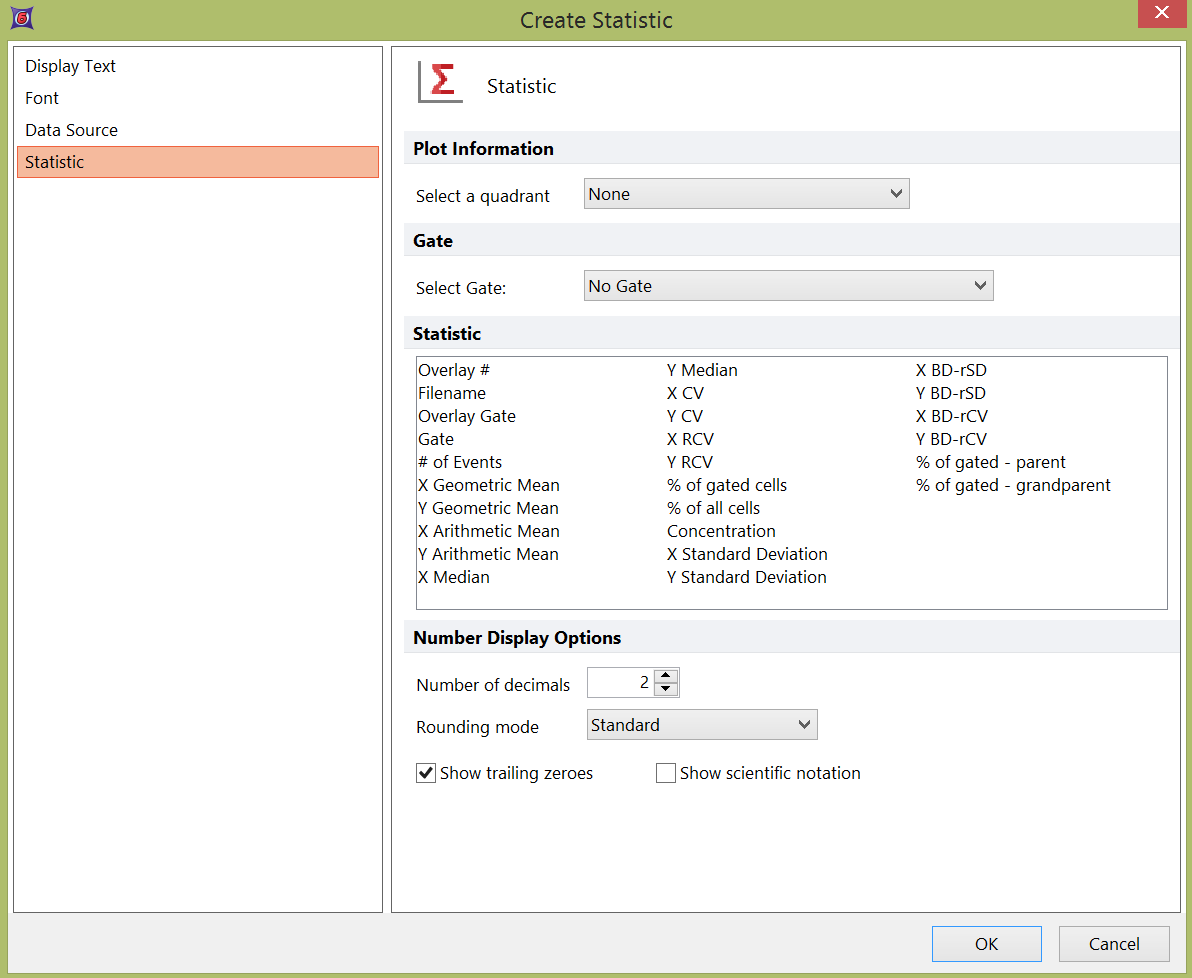Close the Create Statistic dialog
1192x978 pixels.
pyautogui.click(x=1161, y=14)
